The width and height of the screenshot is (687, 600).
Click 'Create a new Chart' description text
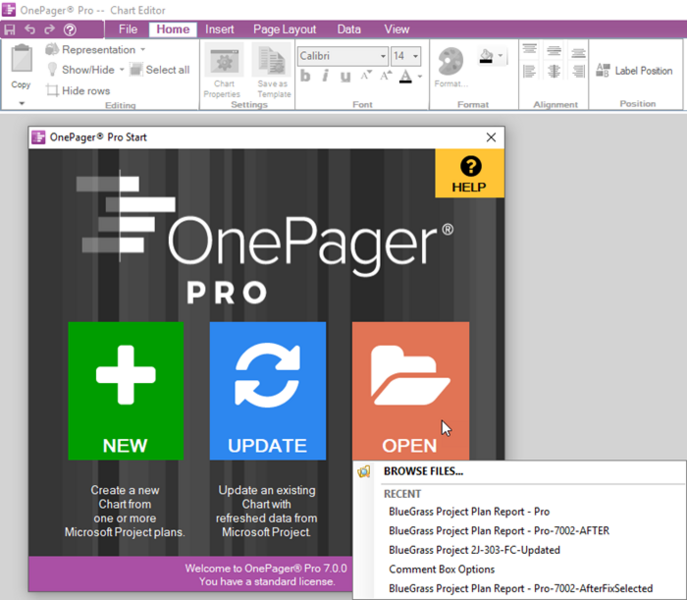125,511
